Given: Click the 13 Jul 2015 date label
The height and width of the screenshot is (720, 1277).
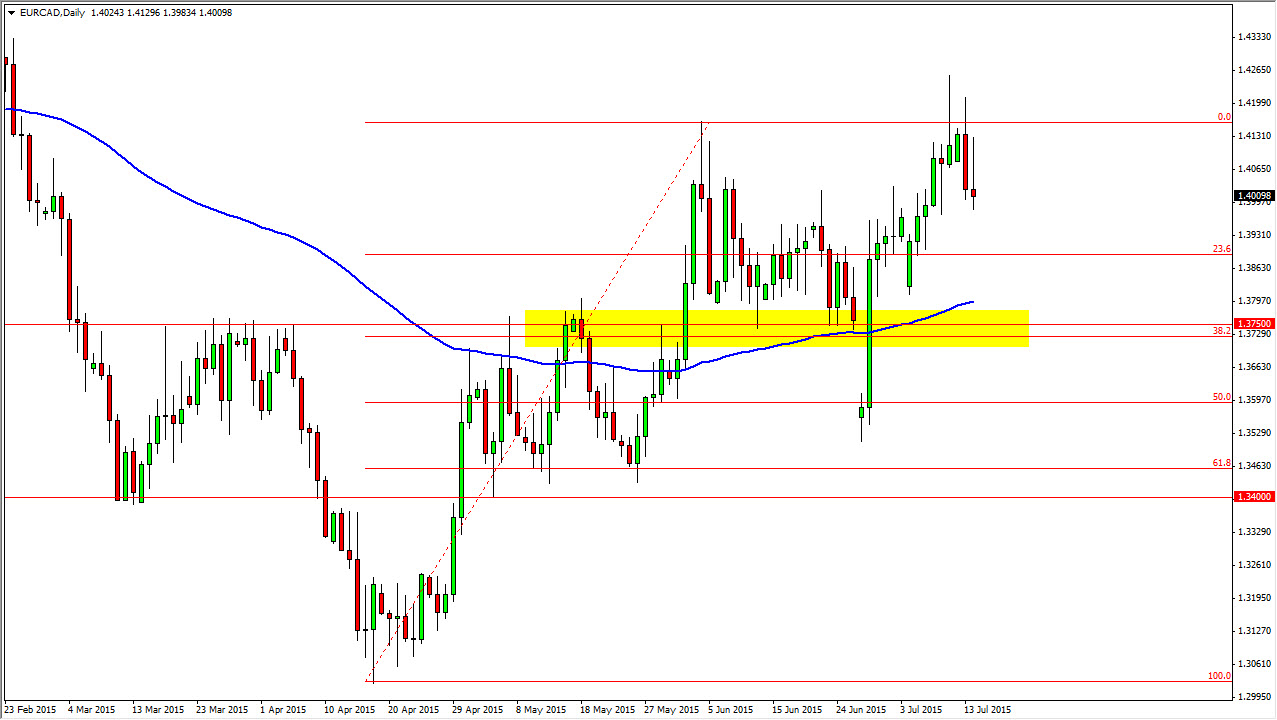Looking at the screenshot, I should 987,710.
